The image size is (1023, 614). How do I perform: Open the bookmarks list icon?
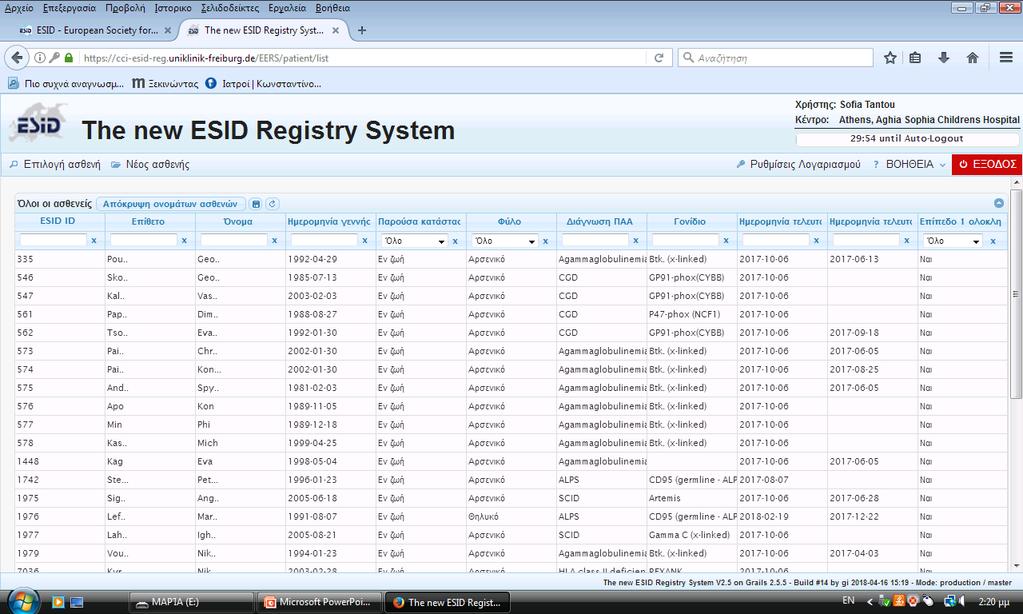(x=915, y=57)
